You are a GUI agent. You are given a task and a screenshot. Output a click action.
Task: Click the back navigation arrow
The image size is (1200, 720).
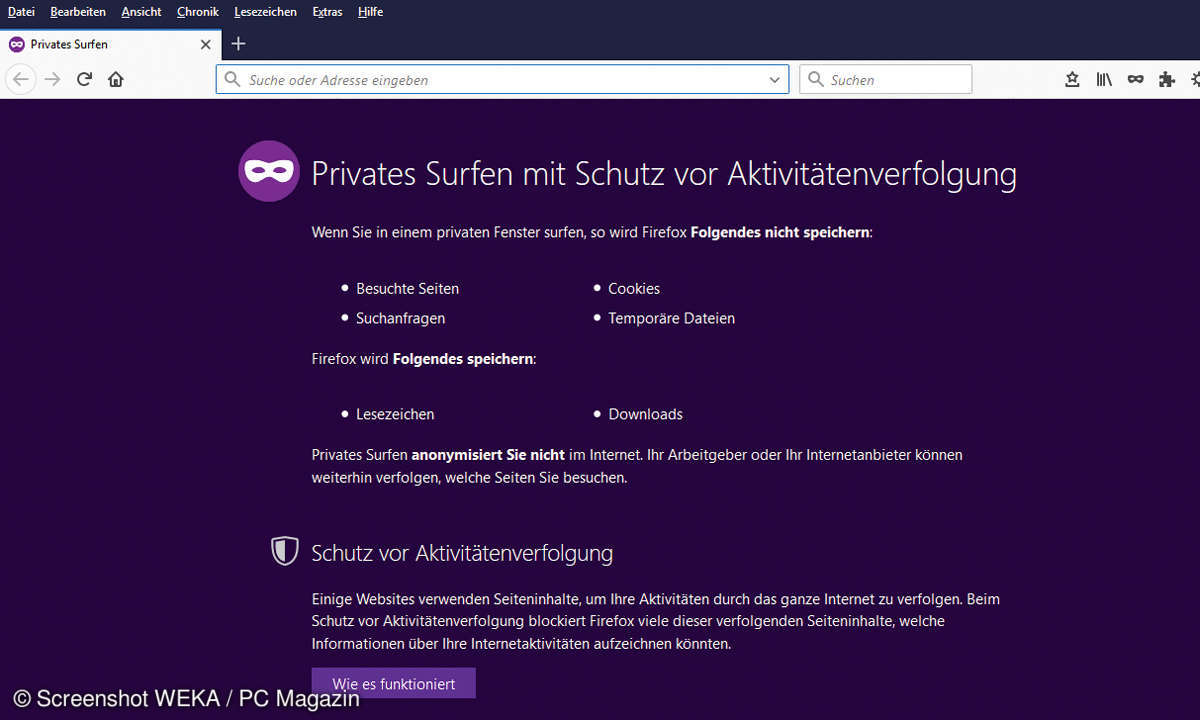point(21,79)
